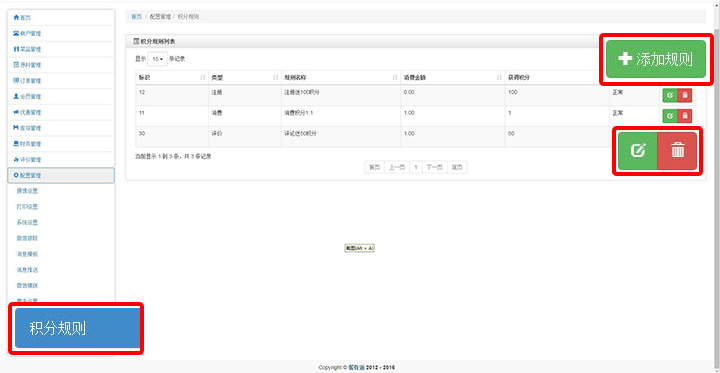Open 会员管理 in the sidebar
Screen dimensions: 720x373
(x=61, y=97)
